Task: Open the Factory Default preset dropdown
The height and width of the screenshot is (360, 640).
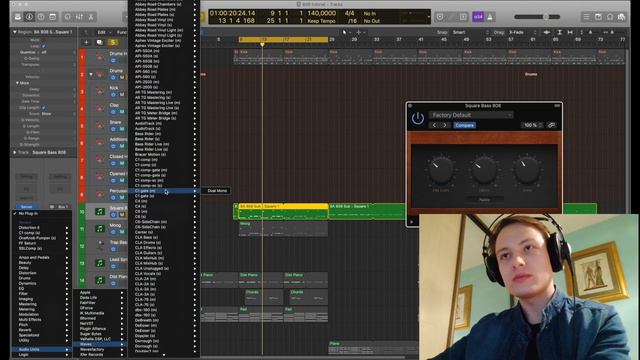Action: (x=471, y=115)
